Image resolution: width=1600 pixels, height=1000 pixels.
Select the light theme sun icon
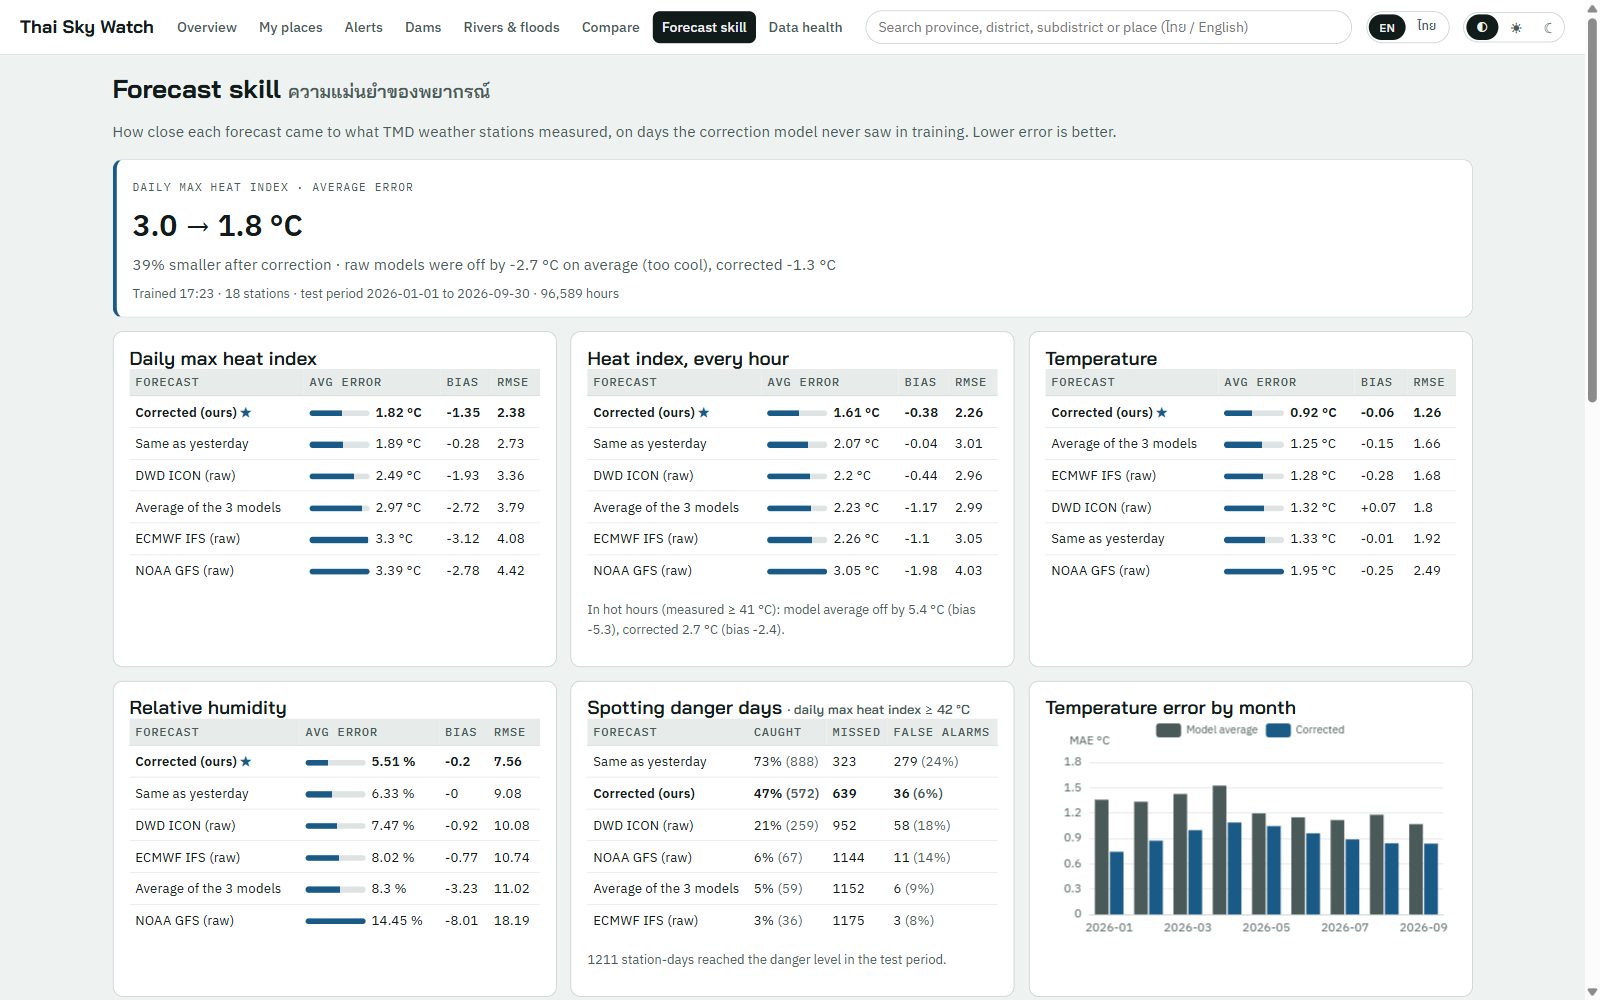click(x=1516, y=27)
